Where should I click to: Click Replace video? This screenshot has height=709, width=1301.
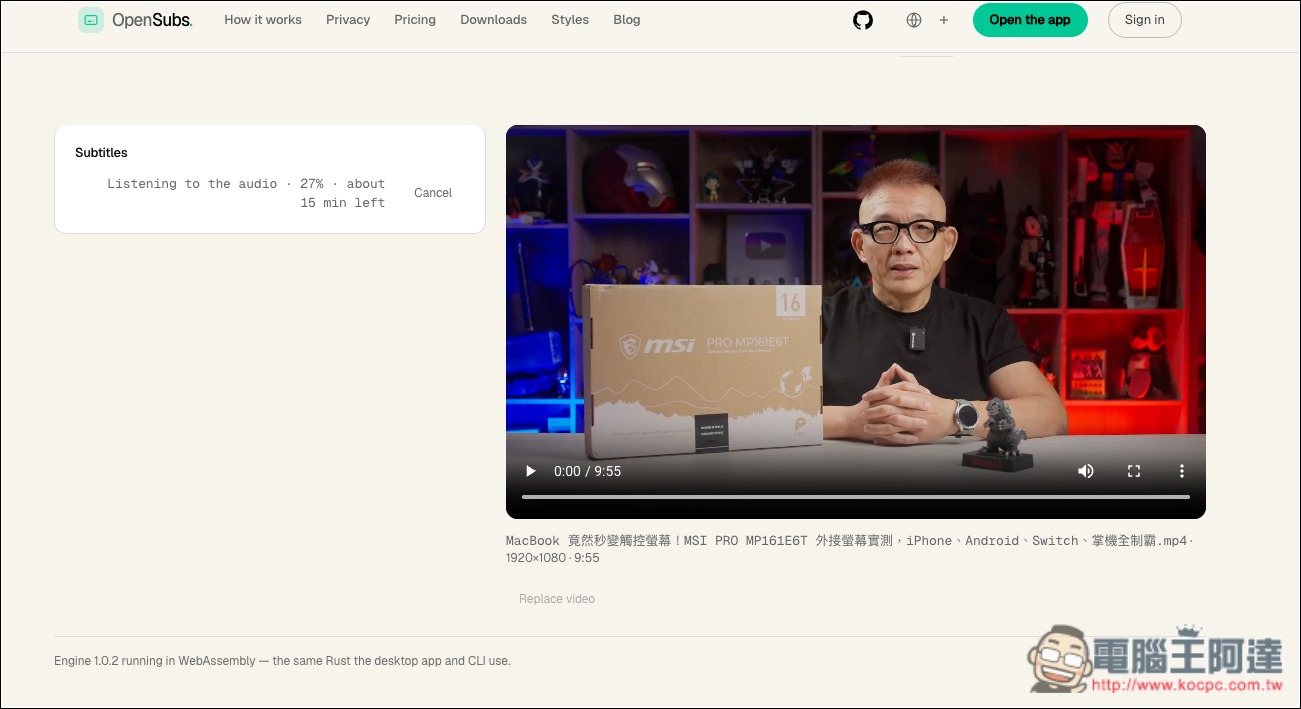click(x=557, y=599)
